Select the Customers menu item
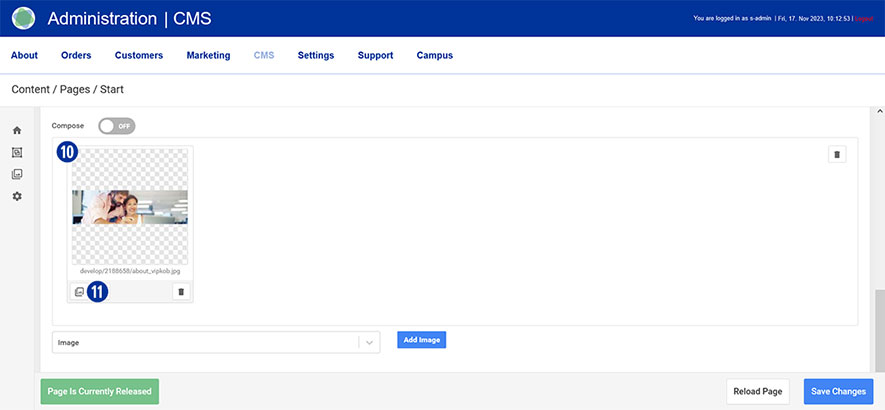 (138, 56)
